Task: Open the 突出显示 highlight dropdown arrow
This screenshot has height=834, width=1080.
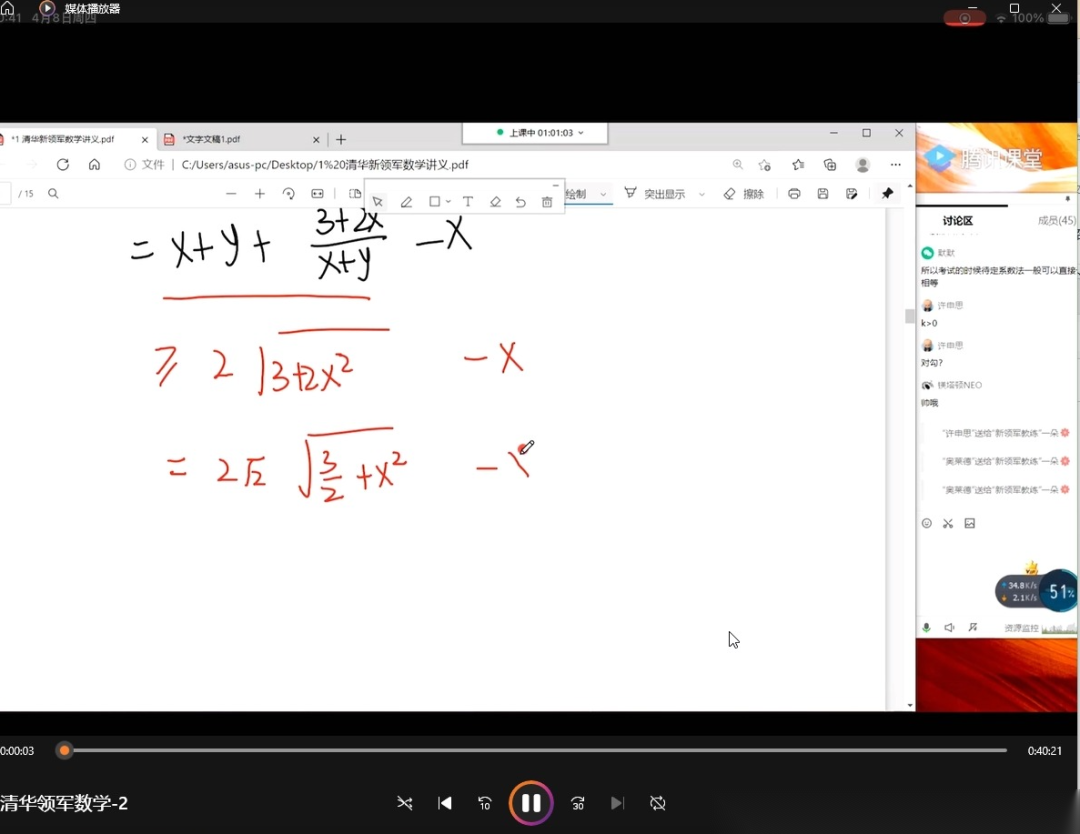Action: (x=701, y=195)
